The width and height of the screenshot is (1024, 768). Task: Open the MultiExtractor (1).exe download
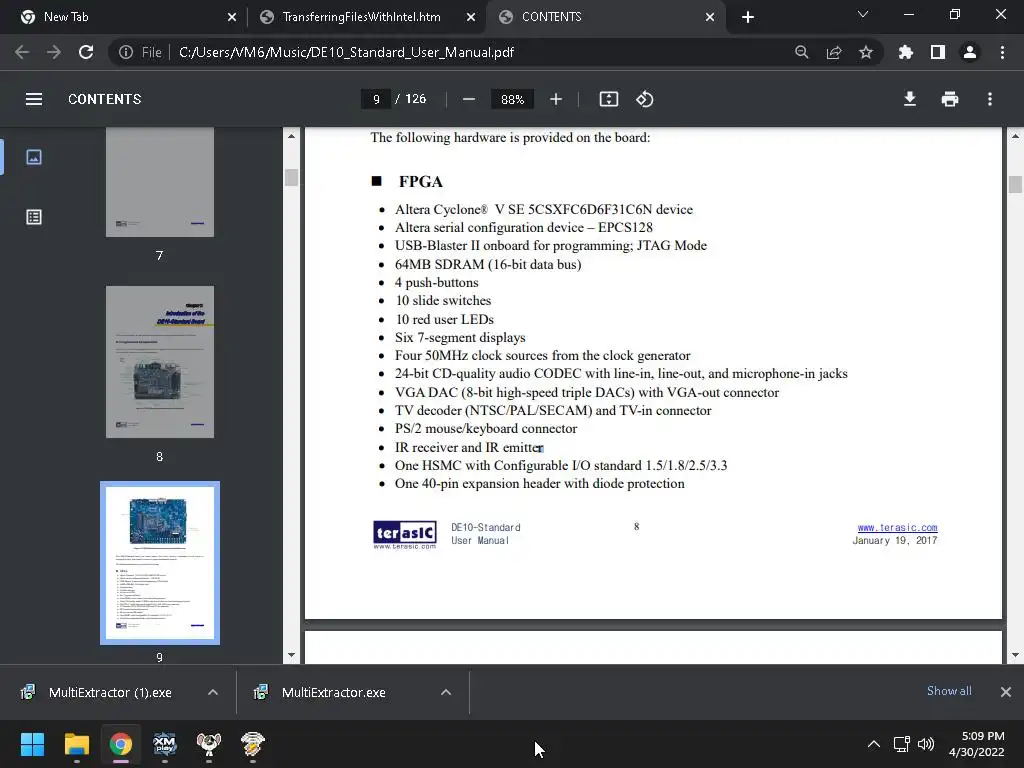(110, 692)
